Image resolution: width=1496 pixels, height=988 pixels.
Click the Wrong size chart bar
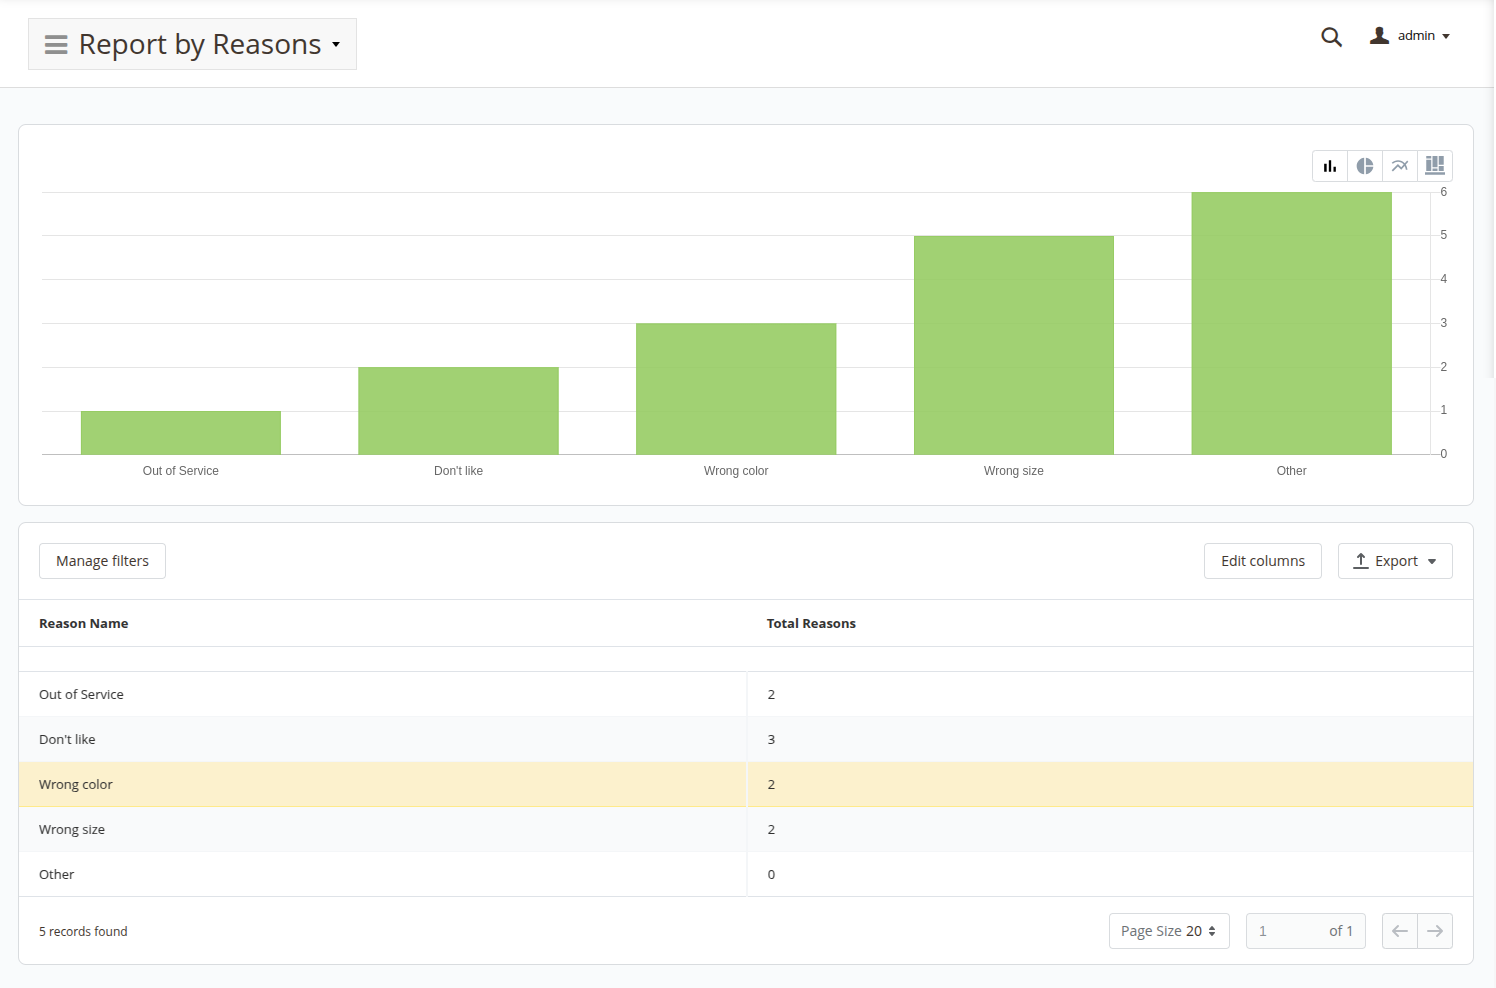[1013, 345]
